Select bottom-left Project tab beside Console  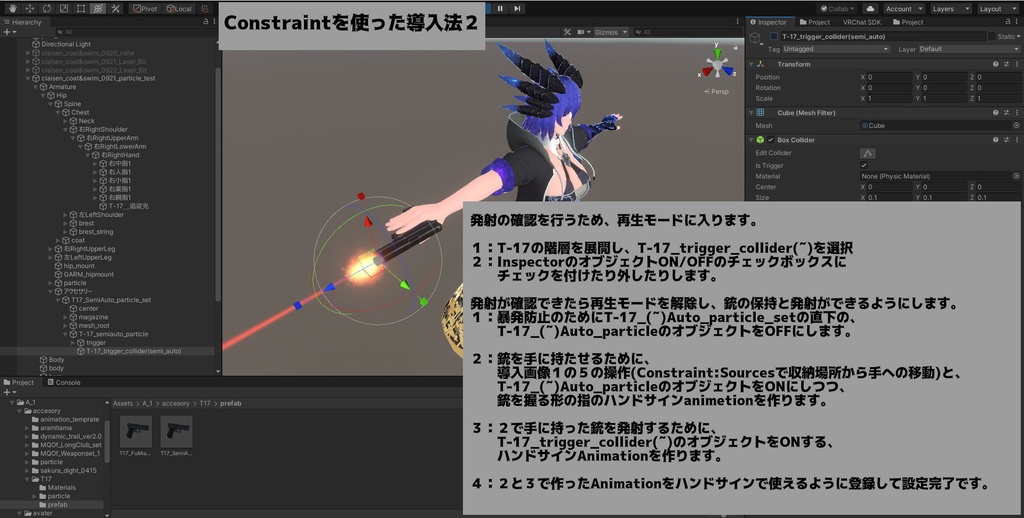tap(18, 383)
